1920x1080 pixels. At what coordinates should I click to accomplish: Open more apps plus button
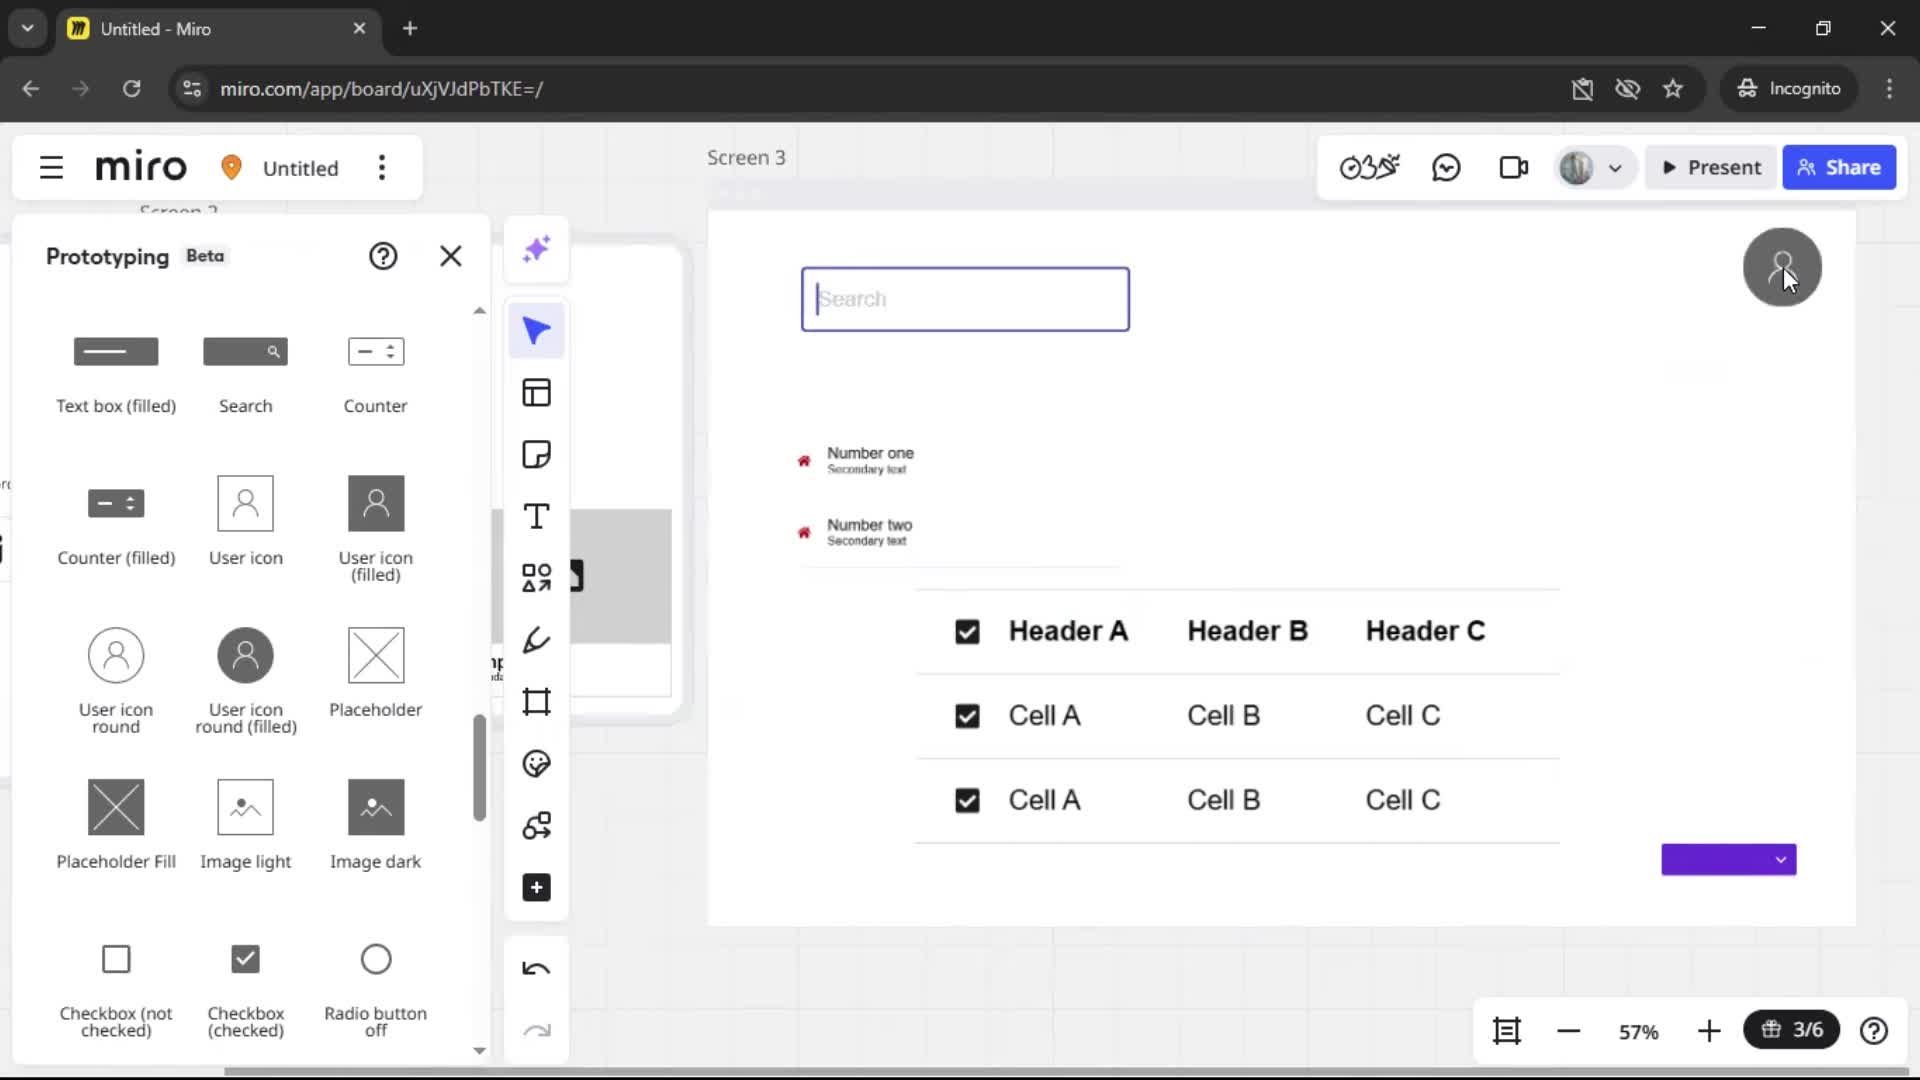tap(537, 888)
